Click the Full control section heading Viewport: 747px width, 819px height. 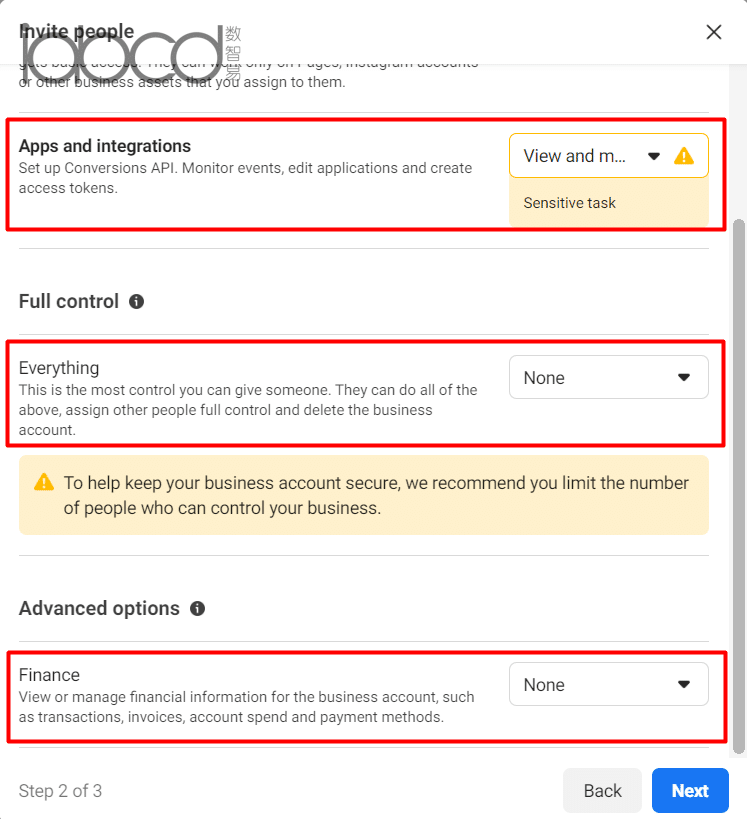pos(69,301)
